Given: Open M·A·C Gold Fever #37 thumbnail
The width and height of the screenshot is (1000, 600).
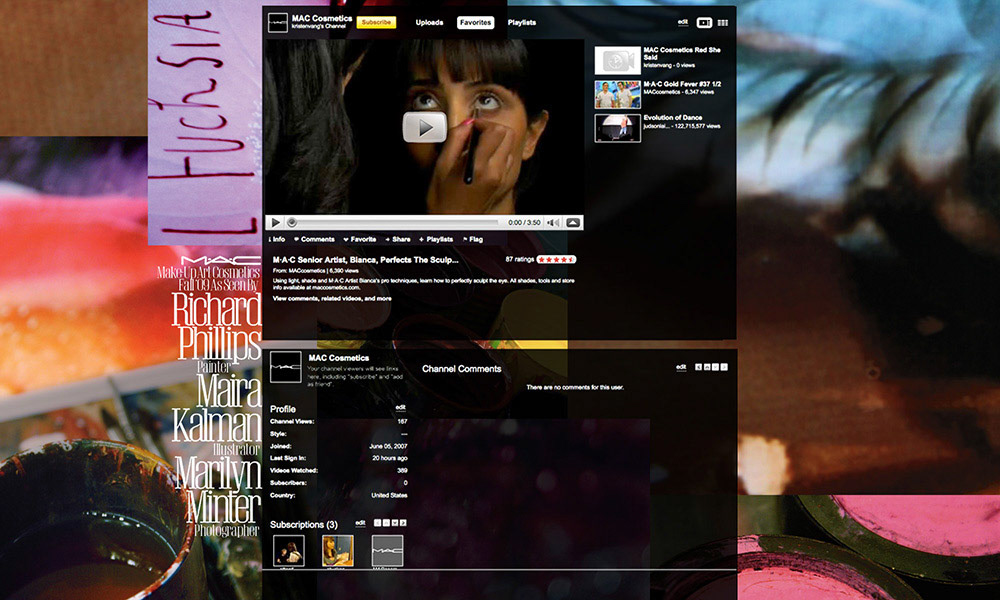Looking at the screenshot, I should 617,94.
